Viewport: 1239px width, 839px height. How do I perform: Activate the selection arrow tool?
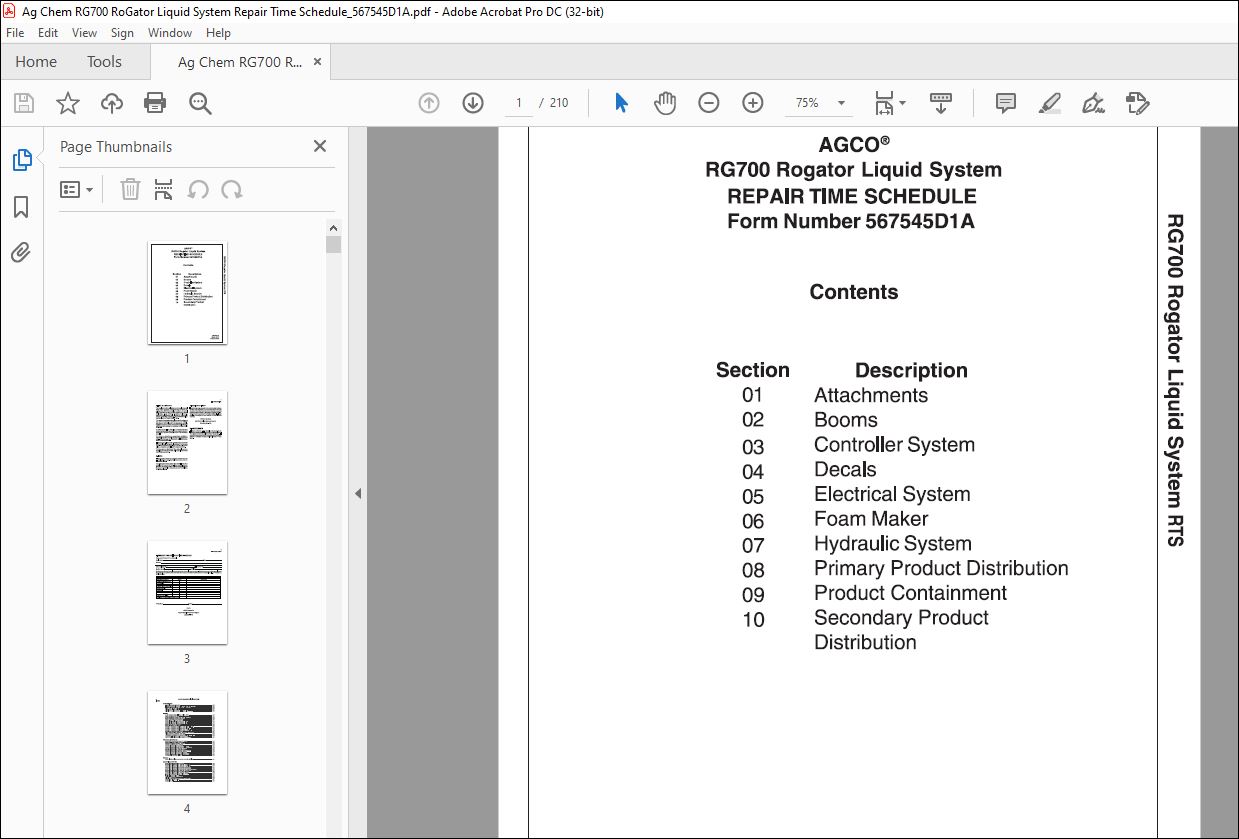pos(621,103)
